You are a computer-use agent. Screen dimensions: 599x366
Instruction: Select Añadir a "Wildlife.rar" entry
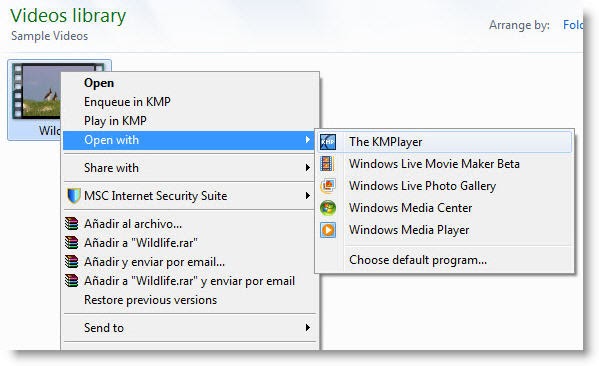(141, 243)
